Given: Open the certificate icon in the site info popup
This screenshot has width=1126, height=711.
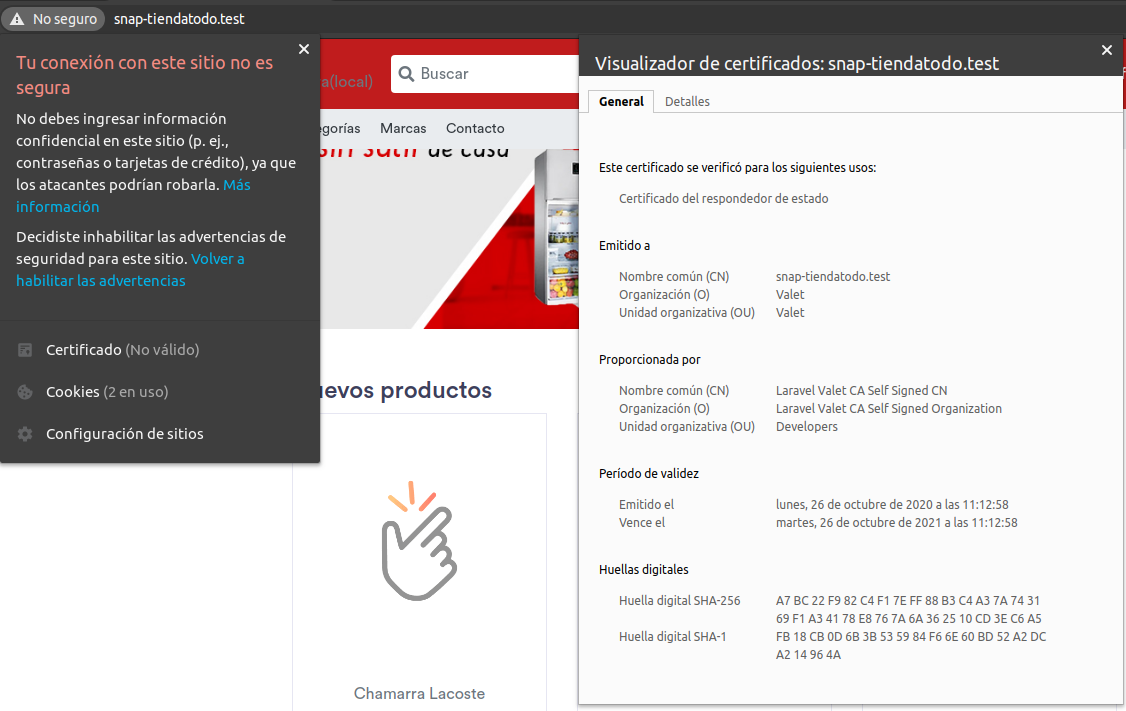Looking at the screenshot, I should click(x=24, y=349).
